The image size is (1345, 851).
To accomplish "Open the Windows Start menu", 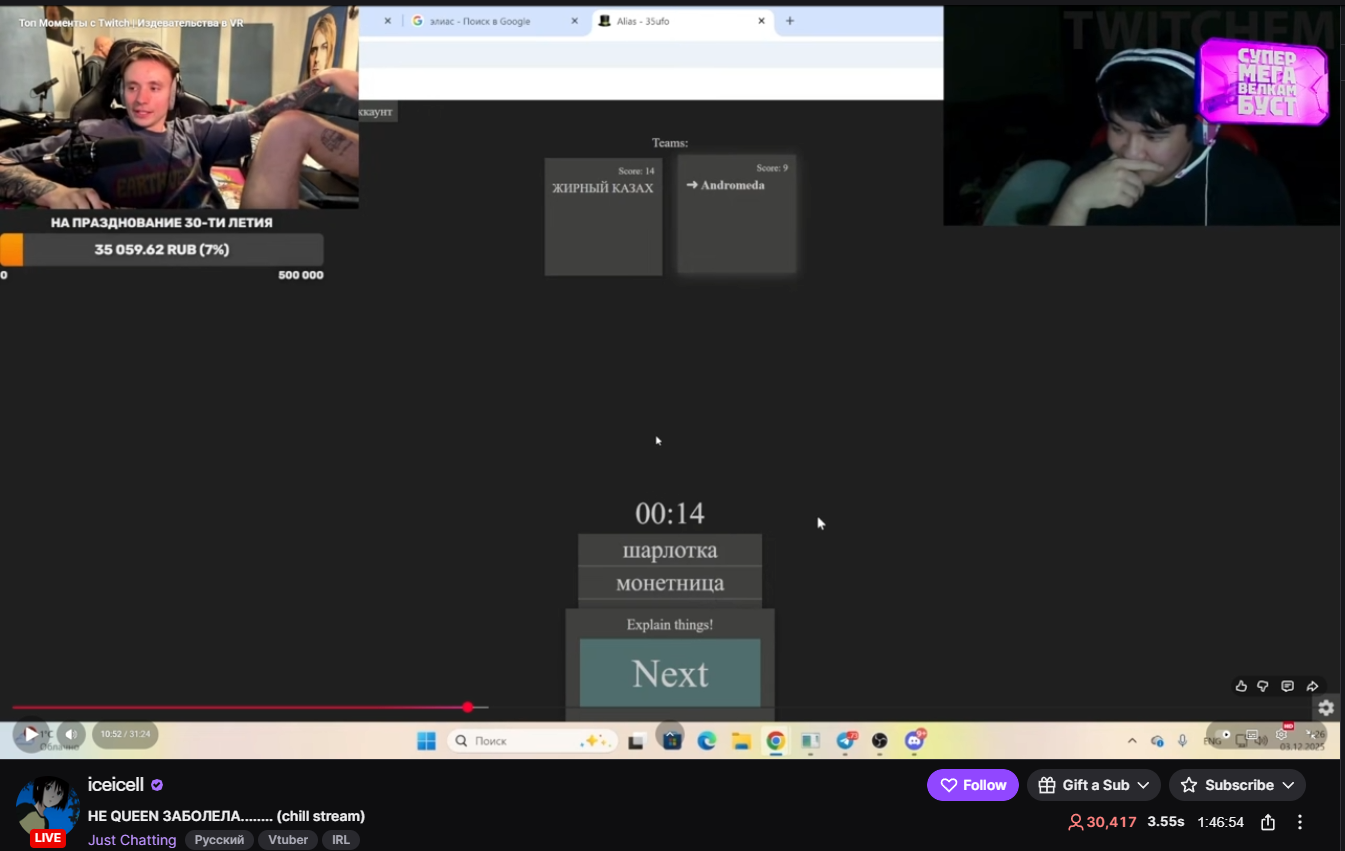I will coord(426,741).
